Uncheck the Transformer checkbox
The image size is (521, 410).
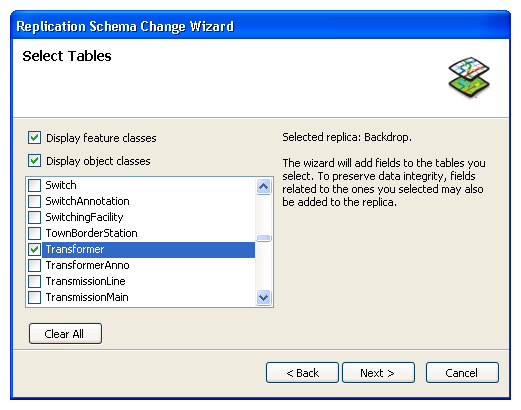click(x=35, y=249)
